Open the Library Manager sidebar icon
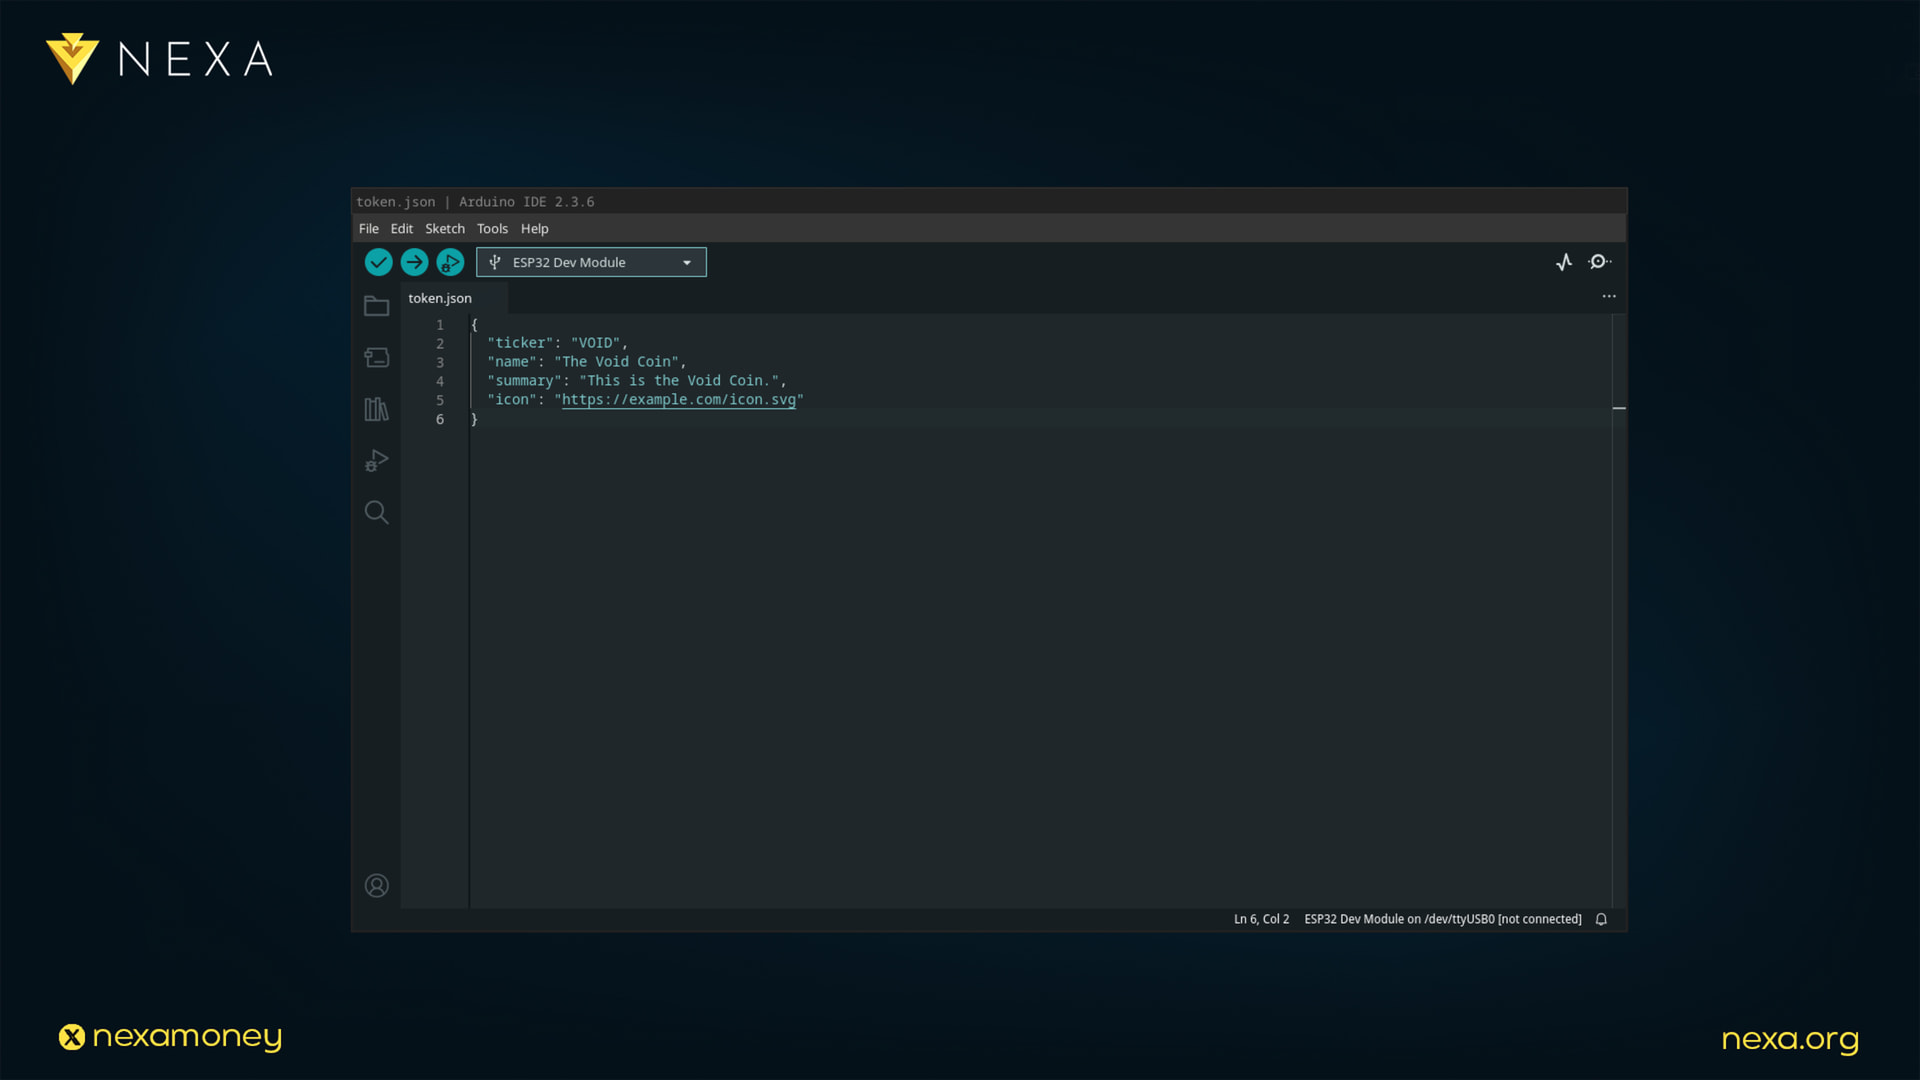 376,409
